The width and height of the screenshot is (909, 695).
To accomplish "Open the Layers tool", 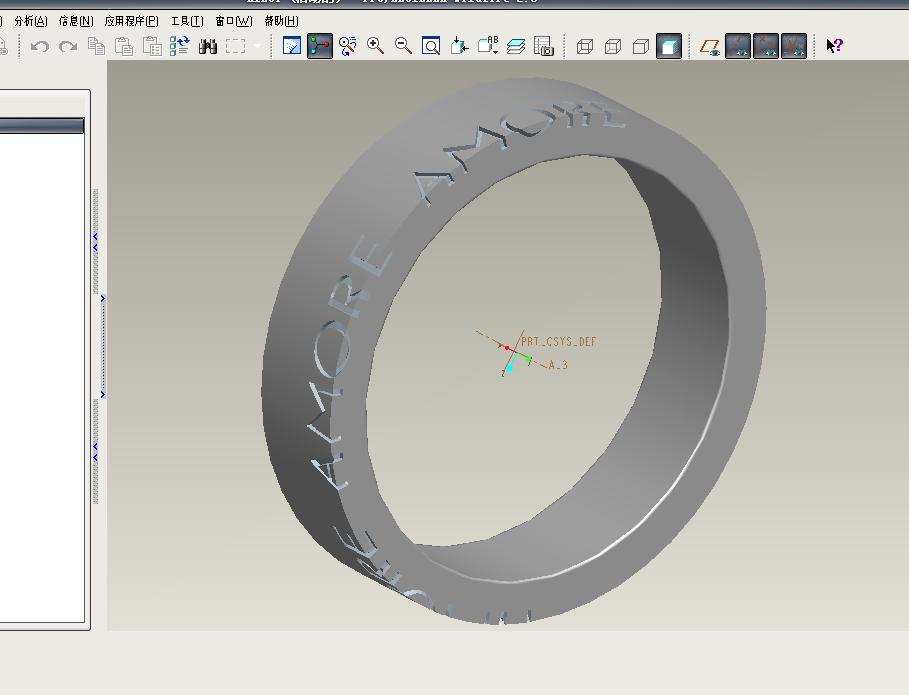I will coord(515,46).
